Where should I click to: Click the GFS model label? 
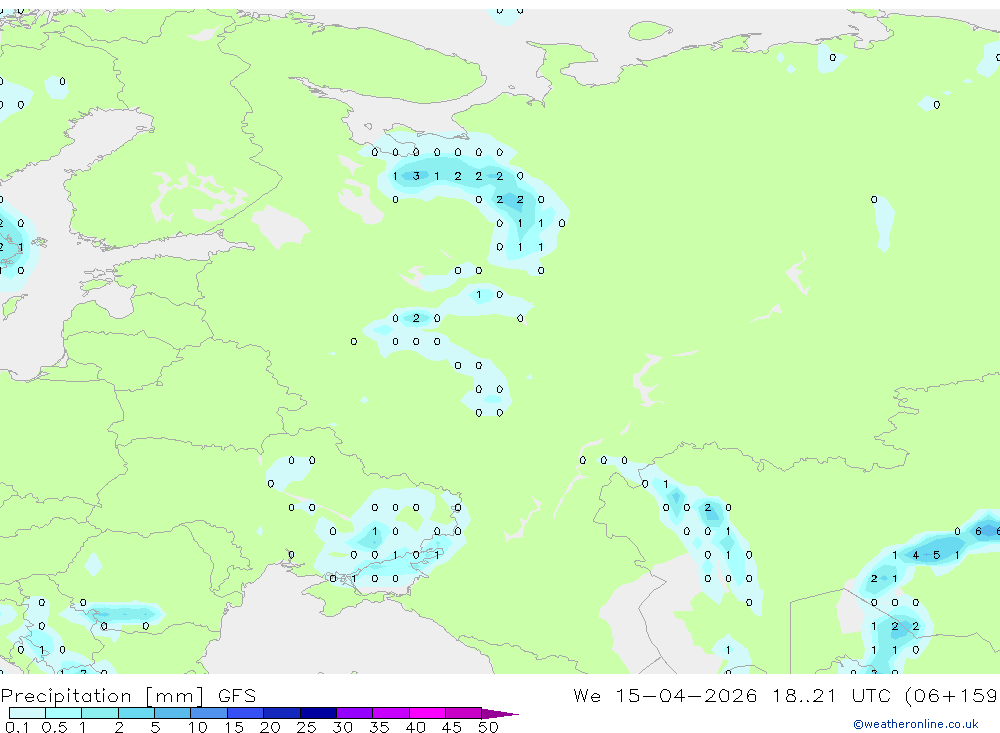237,695
